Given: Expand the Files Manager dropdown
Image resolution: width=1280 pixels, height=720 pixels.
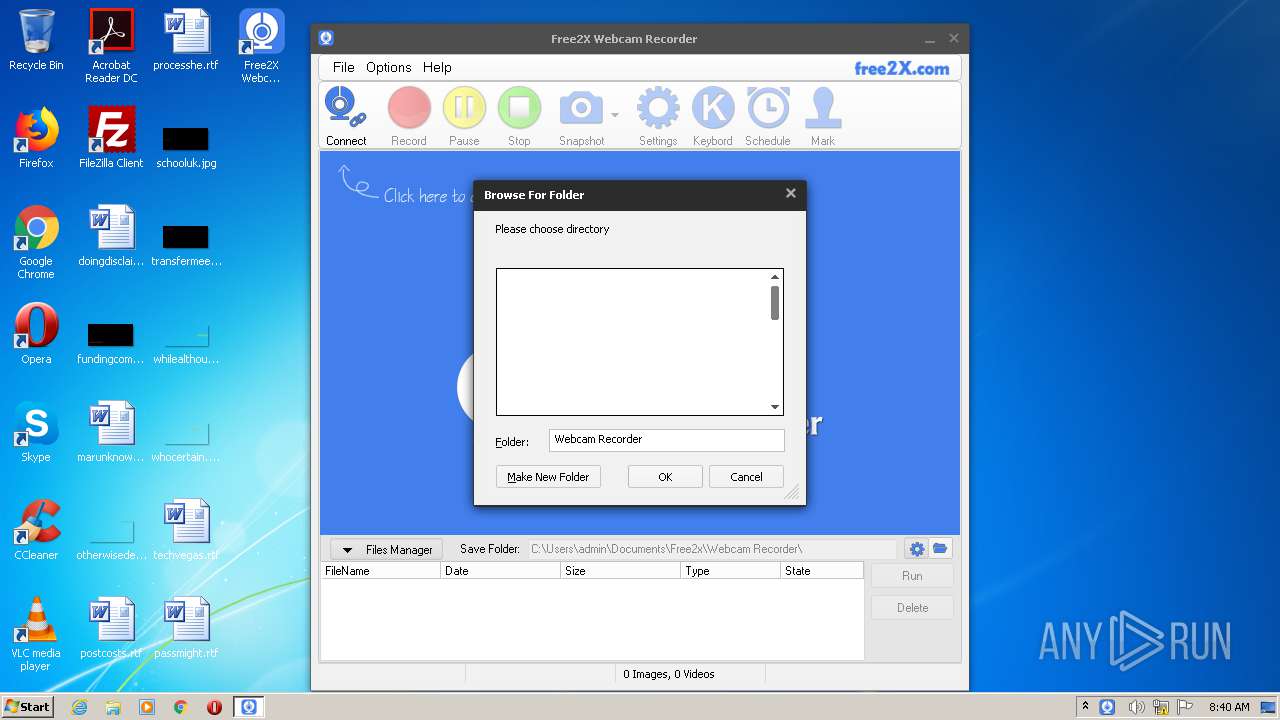Looking at the screenshot, I should (386, 549).
